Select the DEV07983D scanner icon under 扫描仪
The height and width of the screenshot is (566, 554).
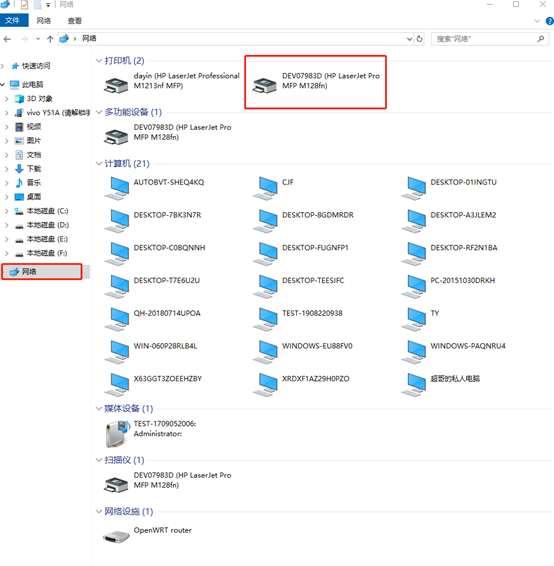pyautogui.click(x=116, y=485)
